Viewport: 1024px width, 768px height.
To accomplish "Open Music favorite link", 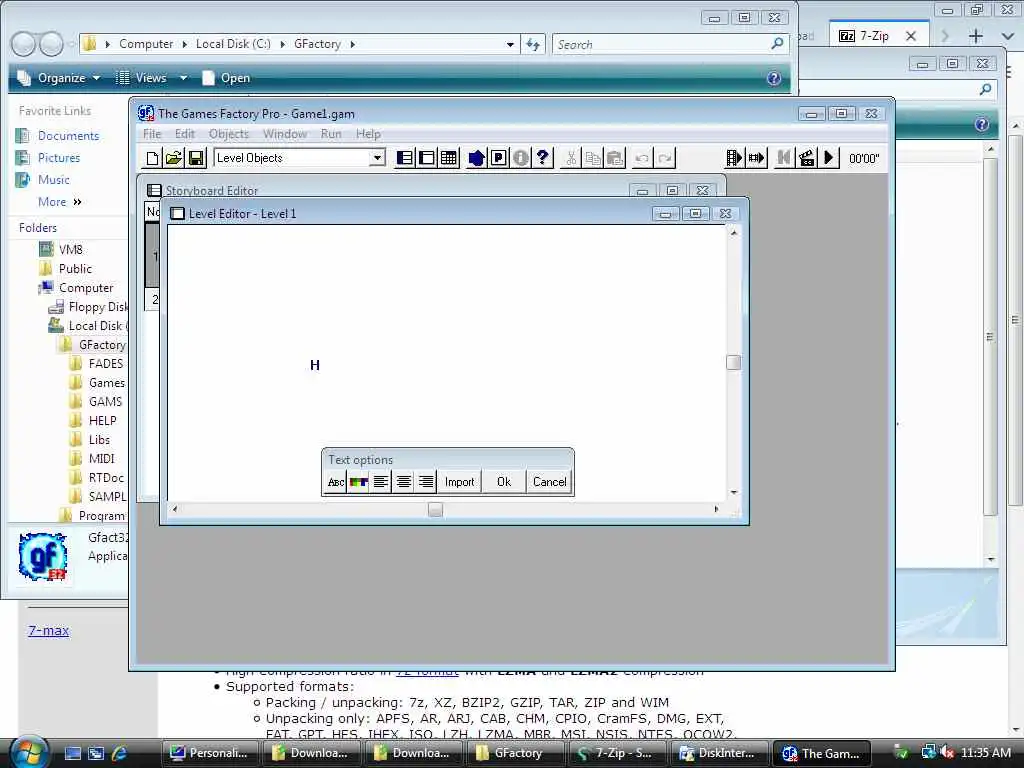I will (x=54, y=180).
